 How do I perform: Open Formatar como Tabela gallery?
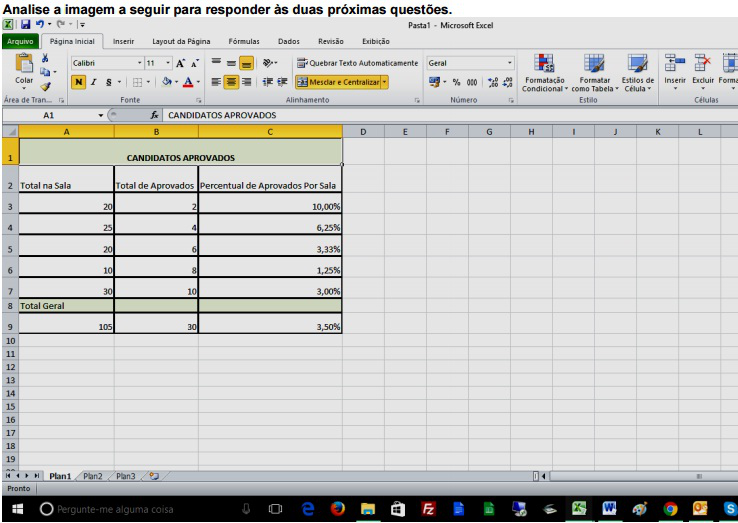click(x=595, y=66)
